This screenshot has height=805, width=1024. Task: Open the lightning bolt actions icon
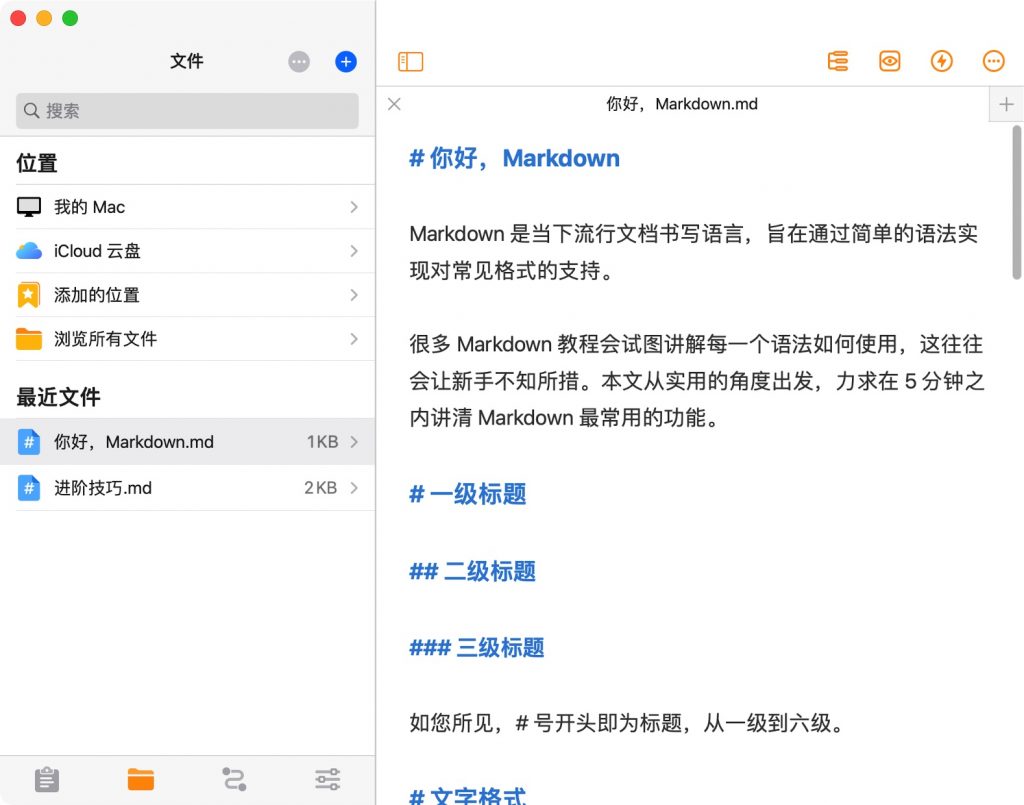point(941,61)
